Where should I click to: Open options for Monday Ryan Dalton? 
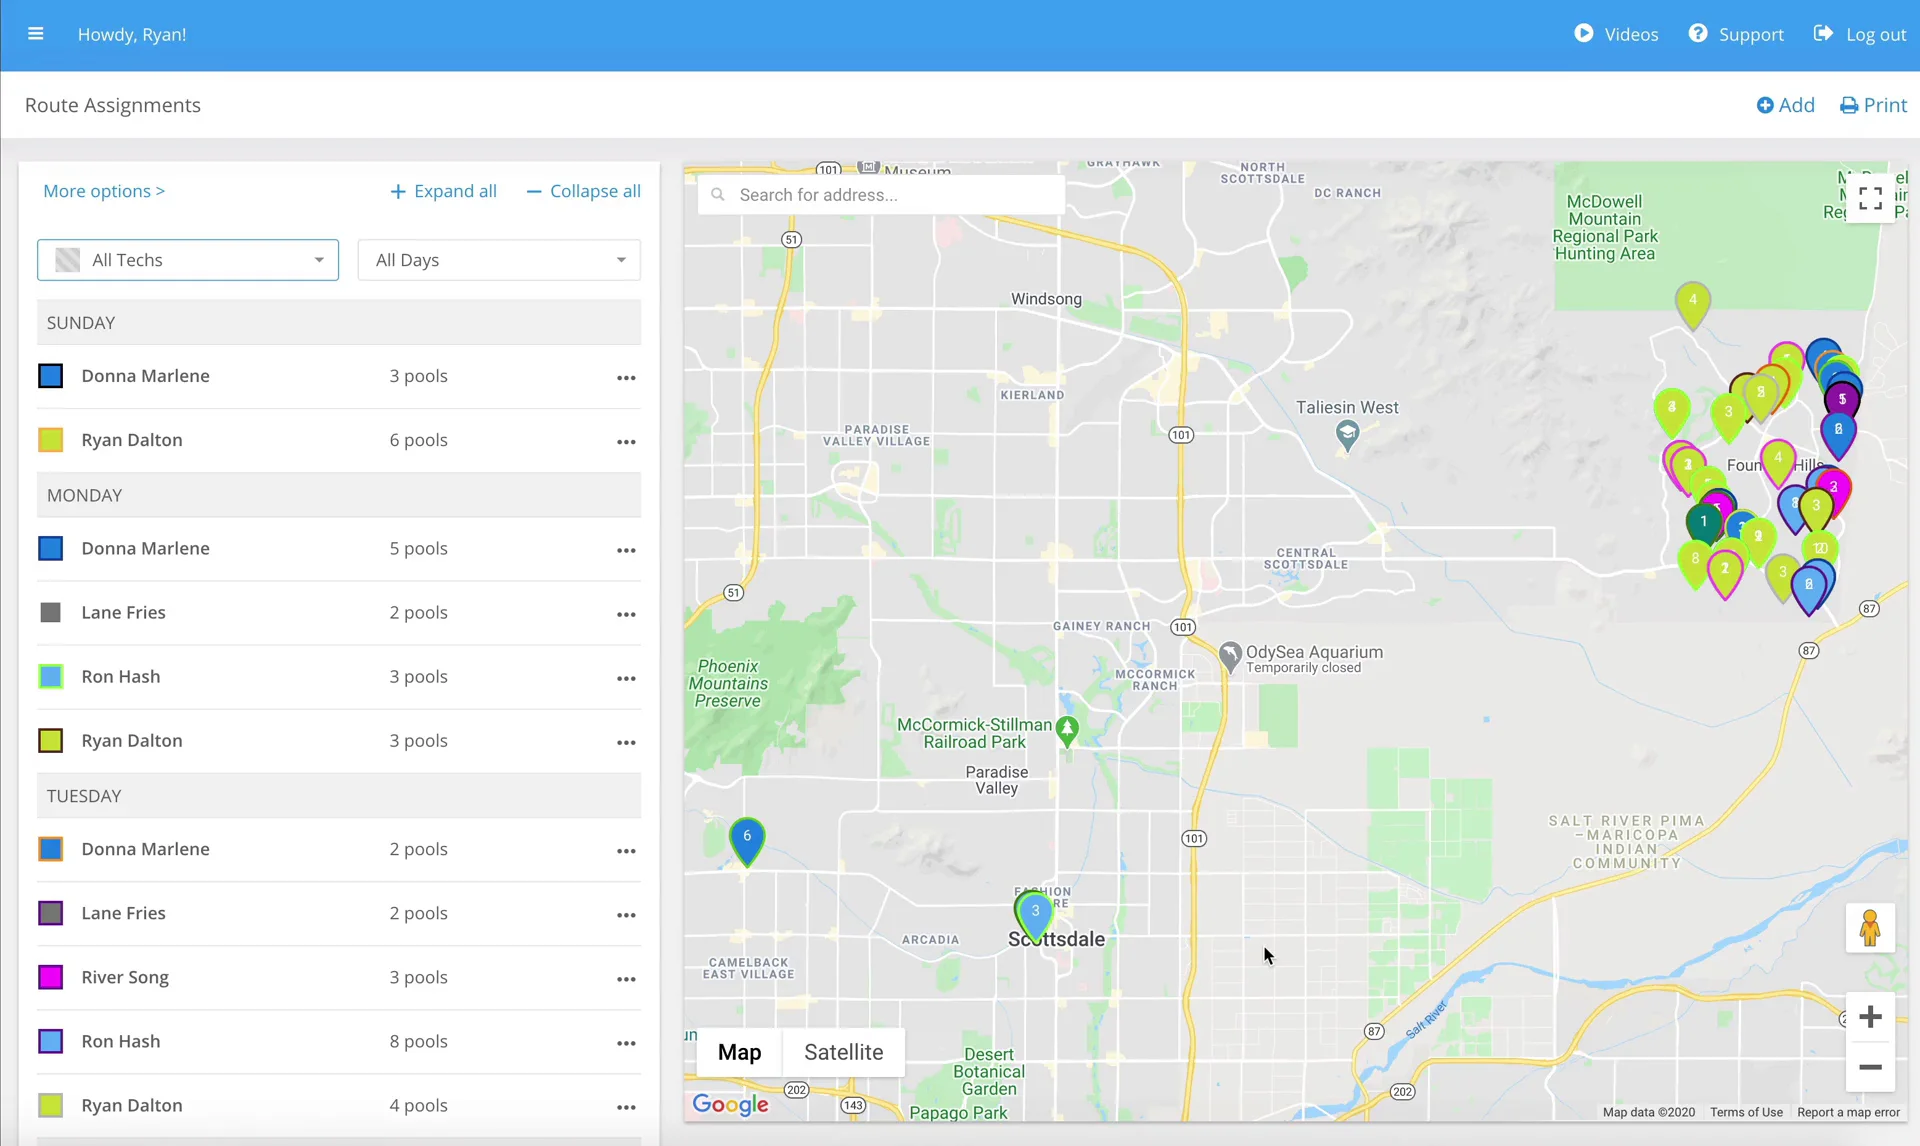626,742
